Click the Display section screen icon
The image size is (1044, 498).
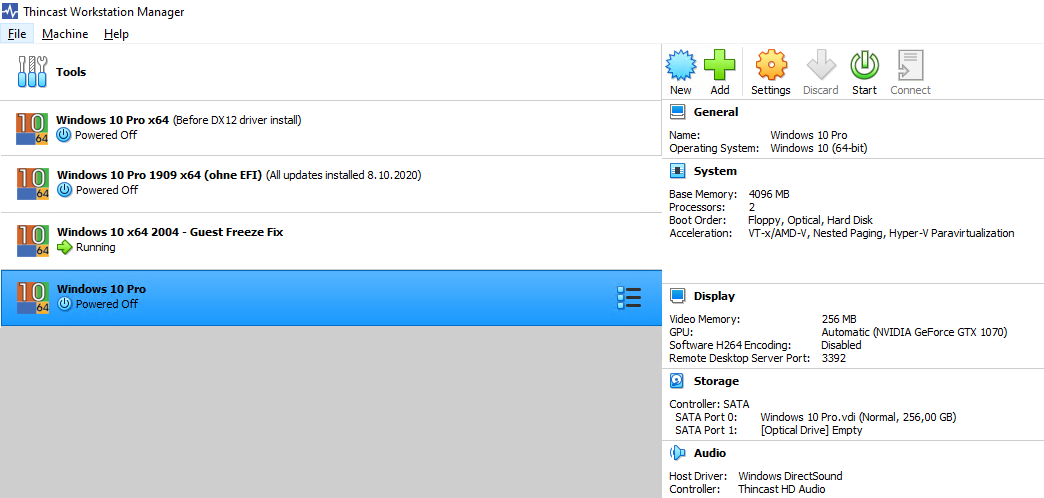pos(677,296)
